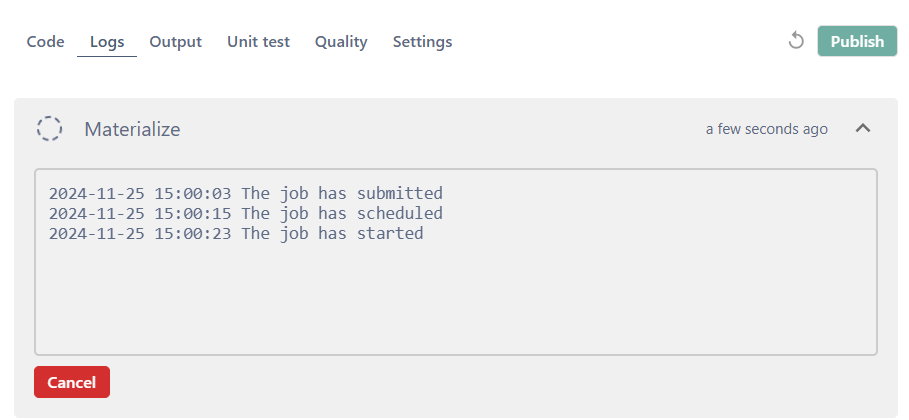909x420 pixels.
Task: Click the revert/undo arrow icon beside Publish
Action: coord(797,41)
